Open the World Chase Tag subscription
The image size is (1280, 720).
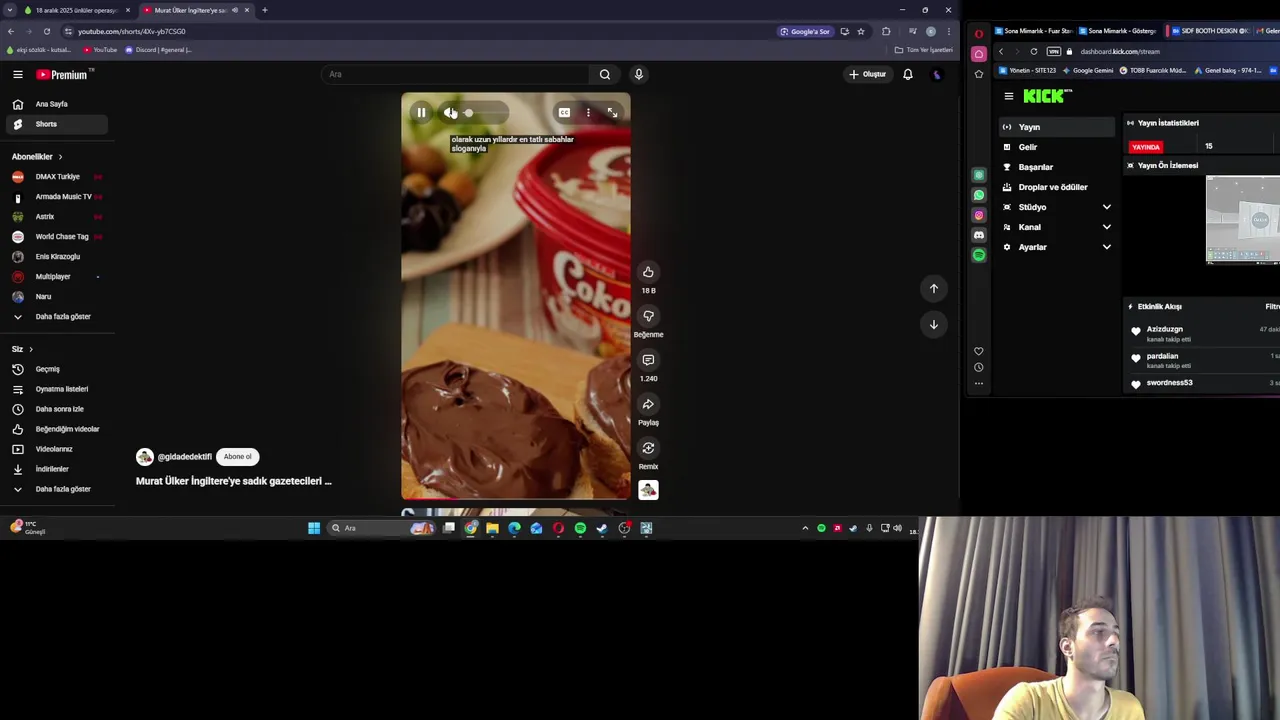(x=55, y=237)
